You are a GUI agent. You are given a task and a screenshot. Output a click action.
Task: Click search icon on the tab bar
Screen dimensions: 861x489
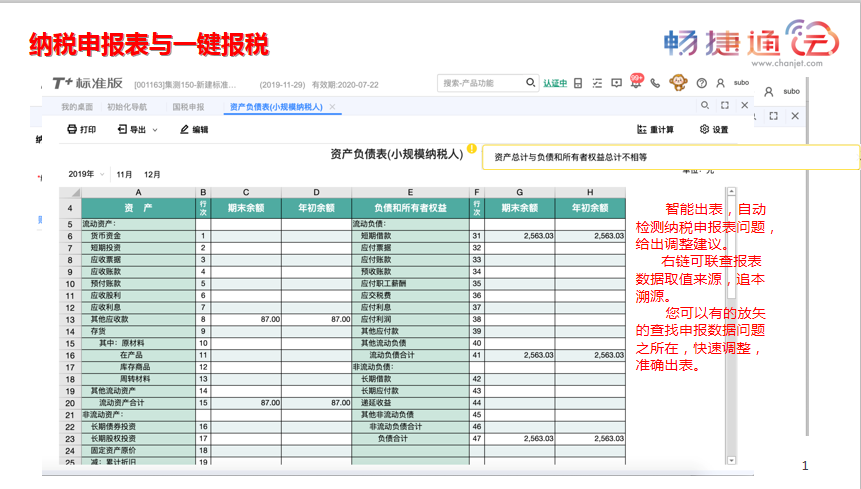tap(705, 105)
